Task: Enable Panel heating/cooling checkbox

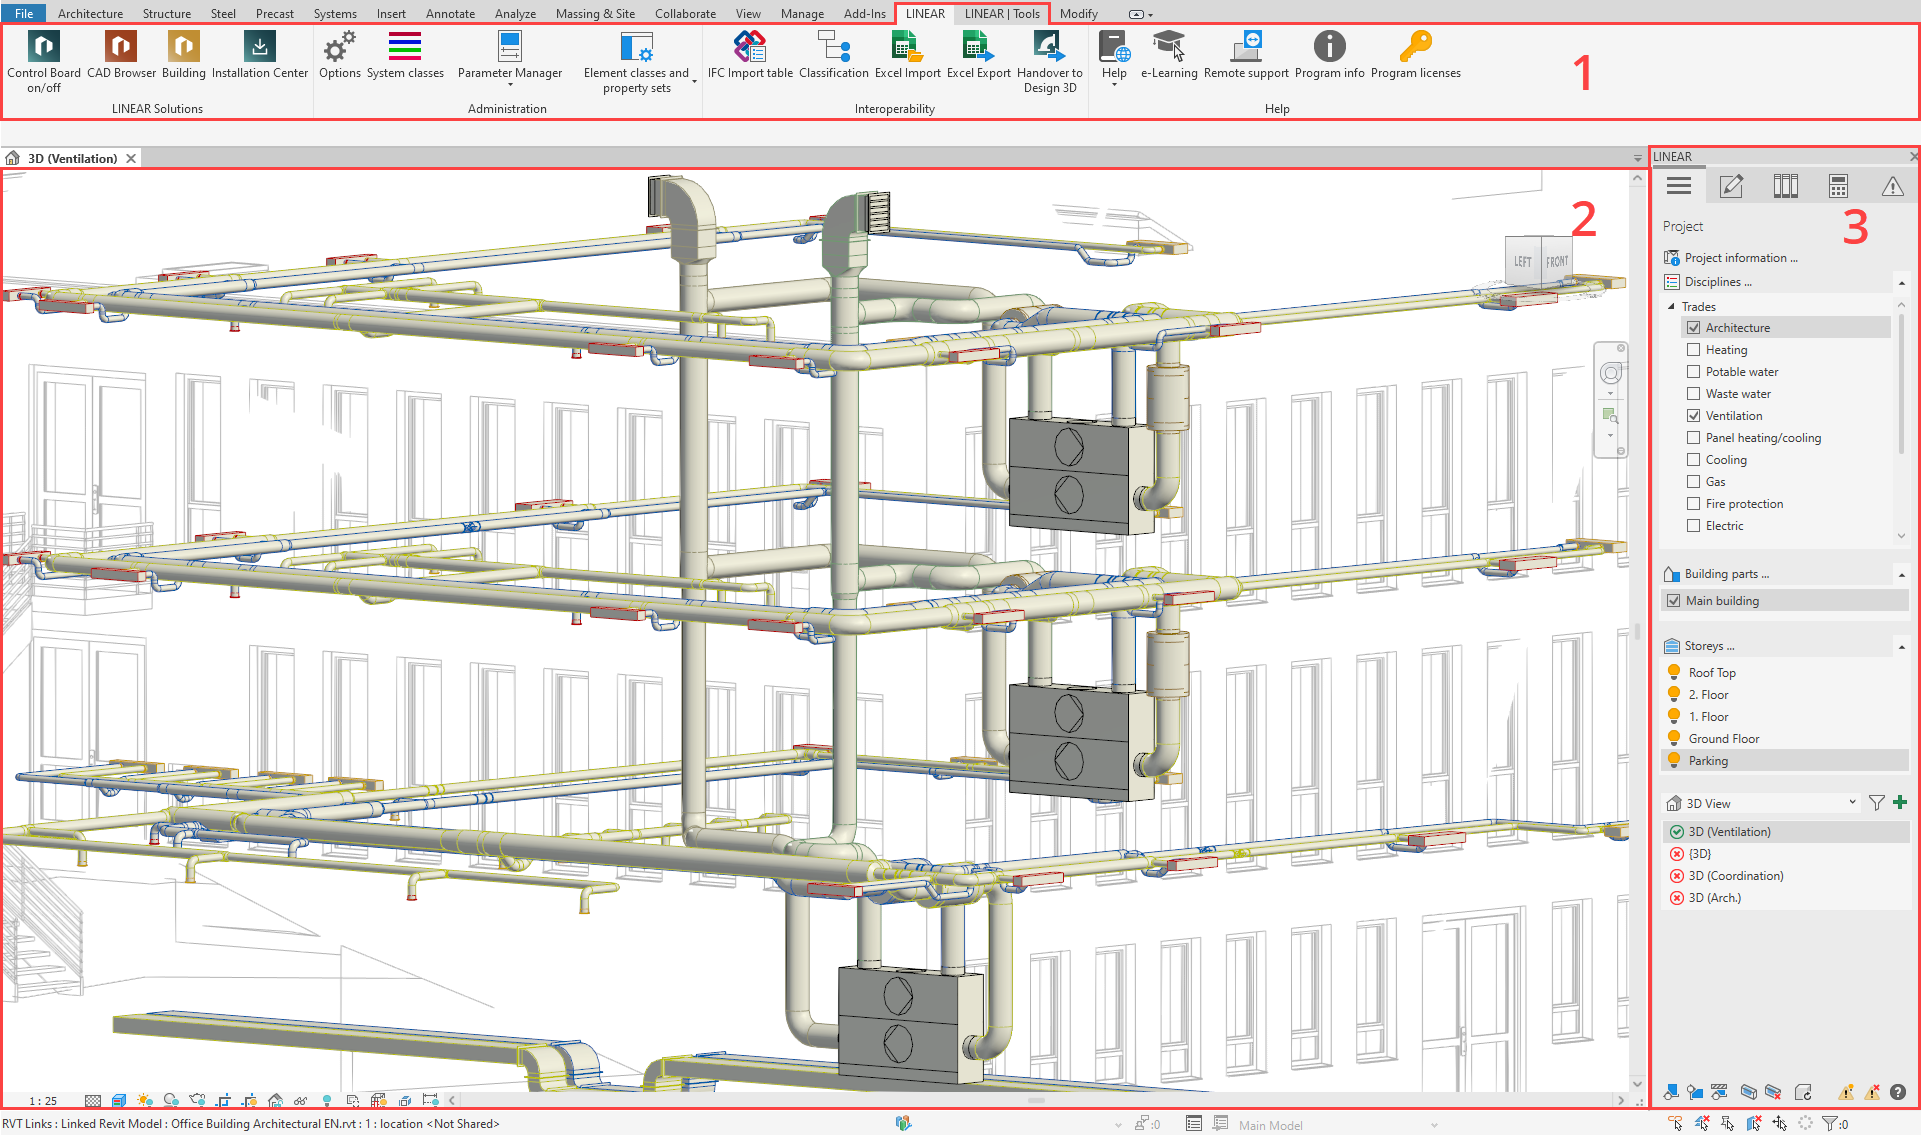Action: click(x=1693, y=437)
